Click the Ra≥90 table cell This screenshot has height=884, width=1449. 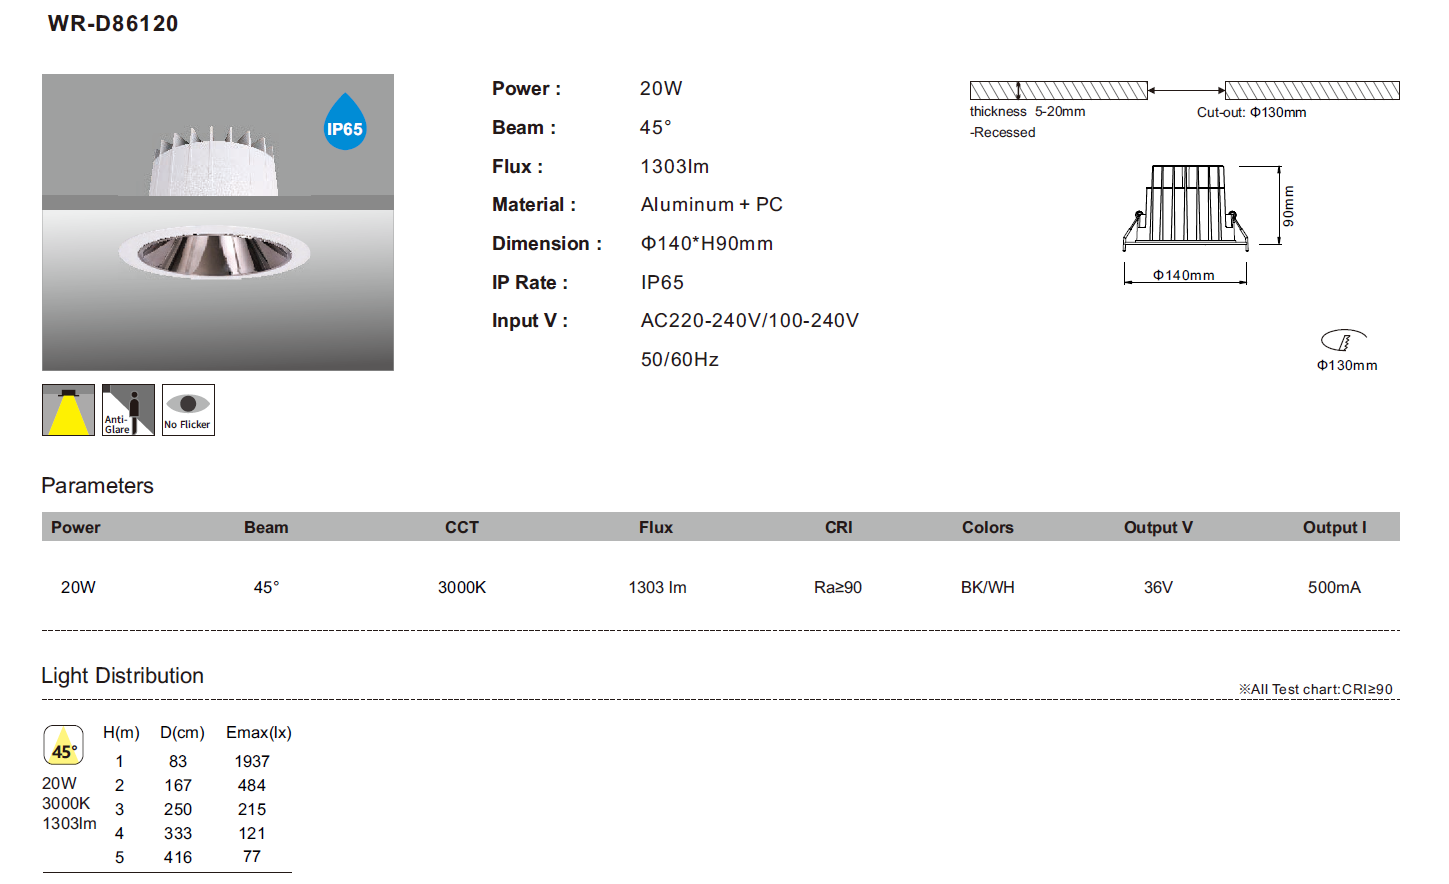[x=838, y=588]
